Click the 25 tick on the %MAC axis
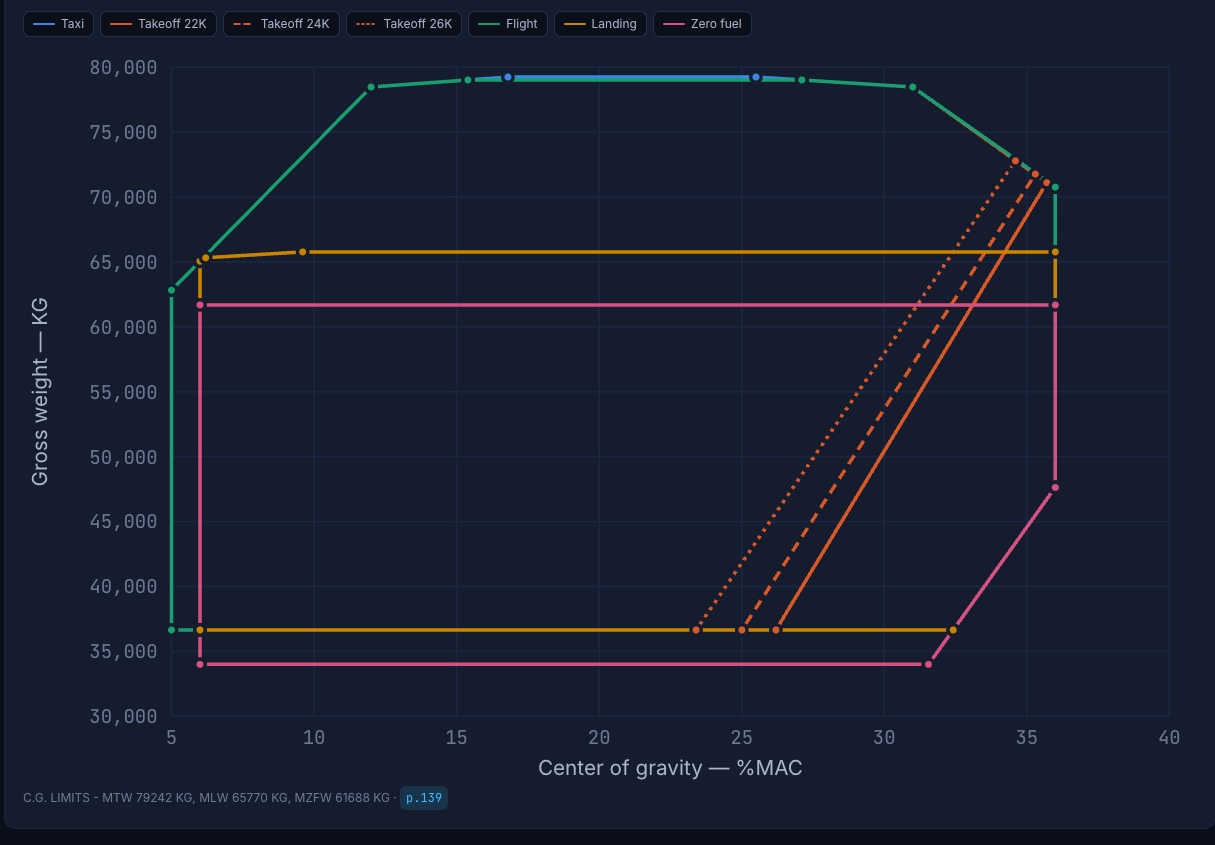Image resolution: width=1215 pixels, height=845 pixels. (741, 738)
